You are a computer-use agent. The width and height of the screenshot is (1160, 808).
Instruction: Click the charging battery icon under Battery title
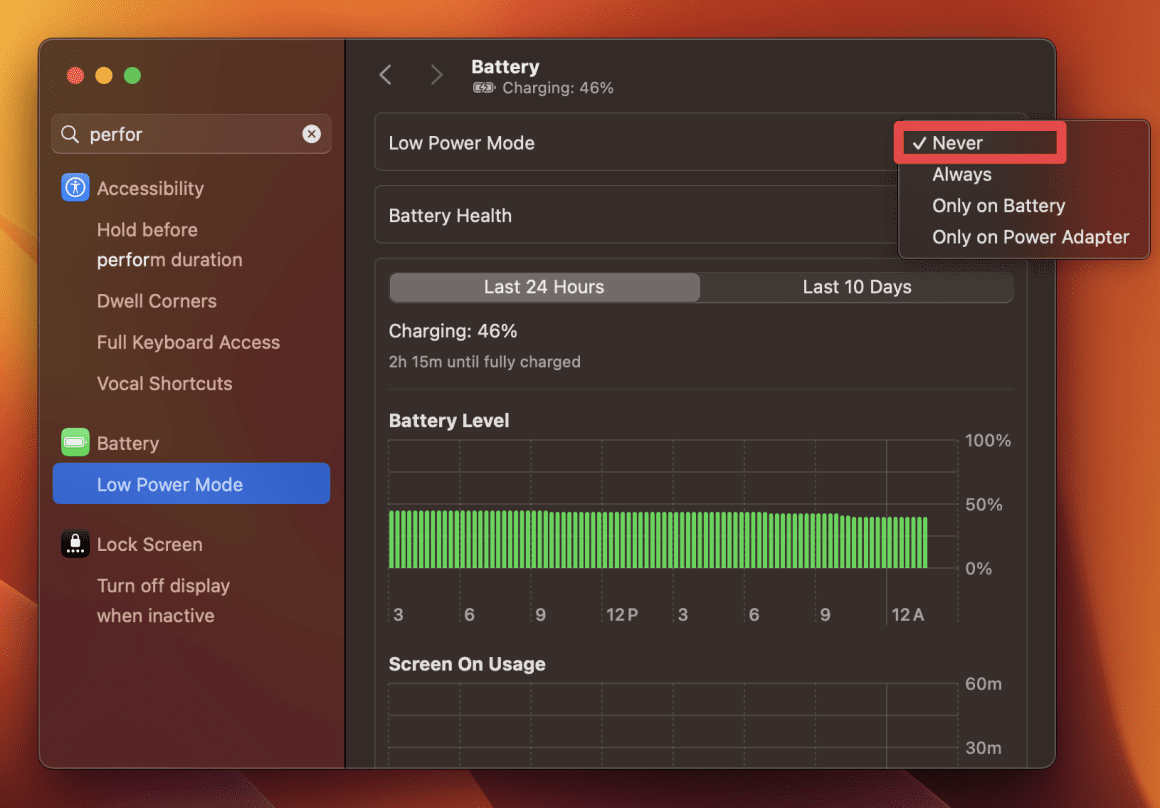(484, 88)
